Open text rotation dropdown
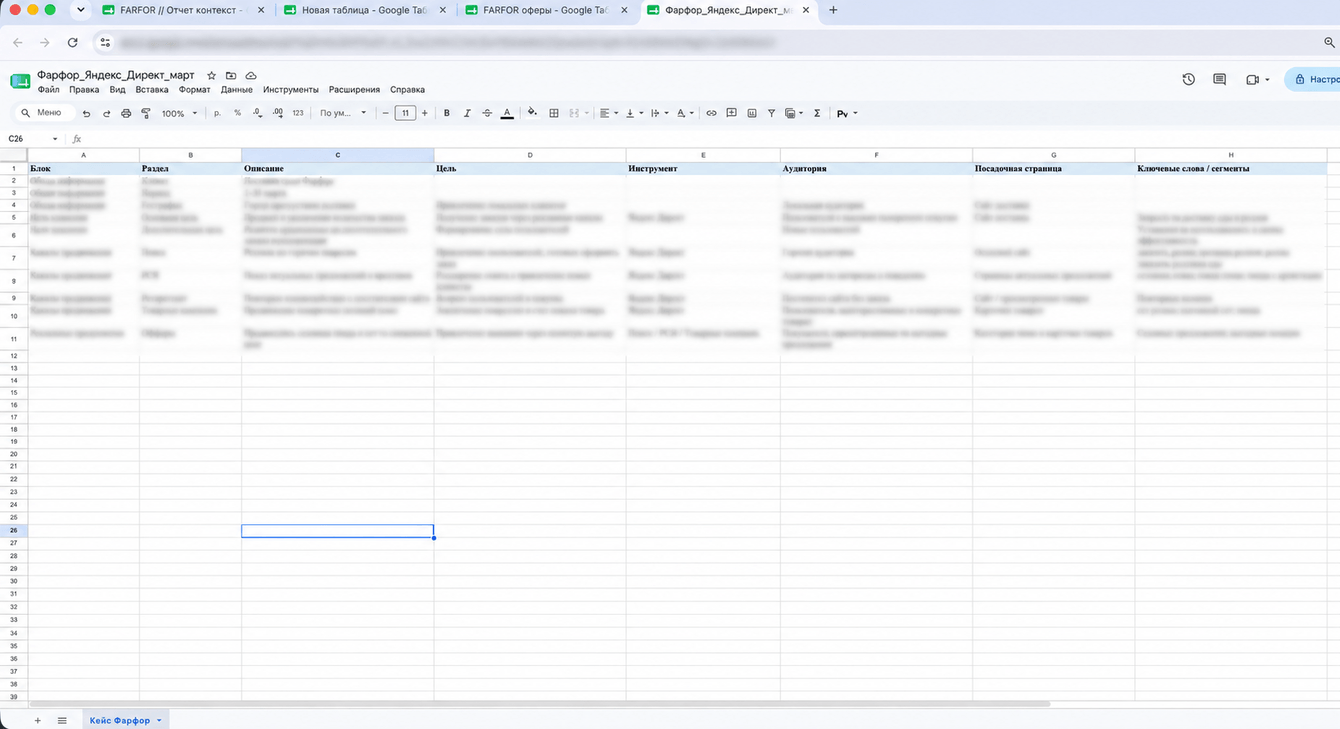The width and height of the screenshot is (1340, 729). [x=685, y=113]
